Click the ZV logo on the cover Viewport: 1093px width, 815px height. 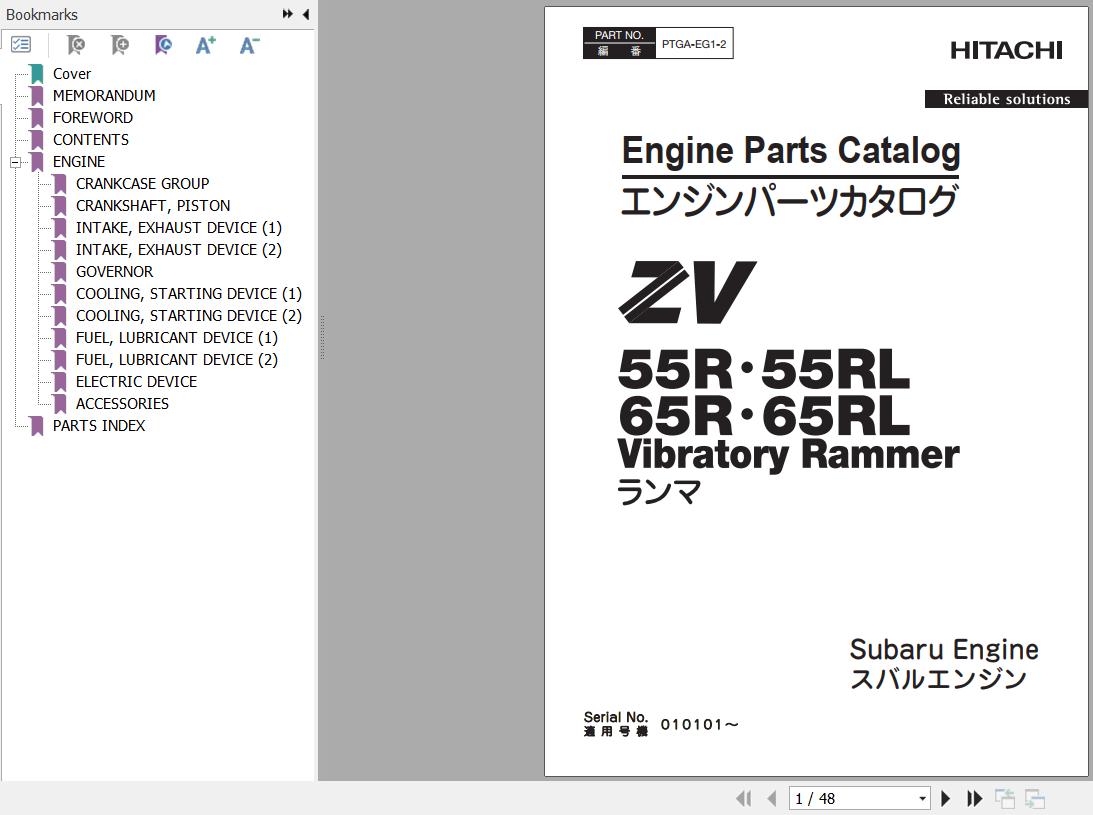click(687, 292)
